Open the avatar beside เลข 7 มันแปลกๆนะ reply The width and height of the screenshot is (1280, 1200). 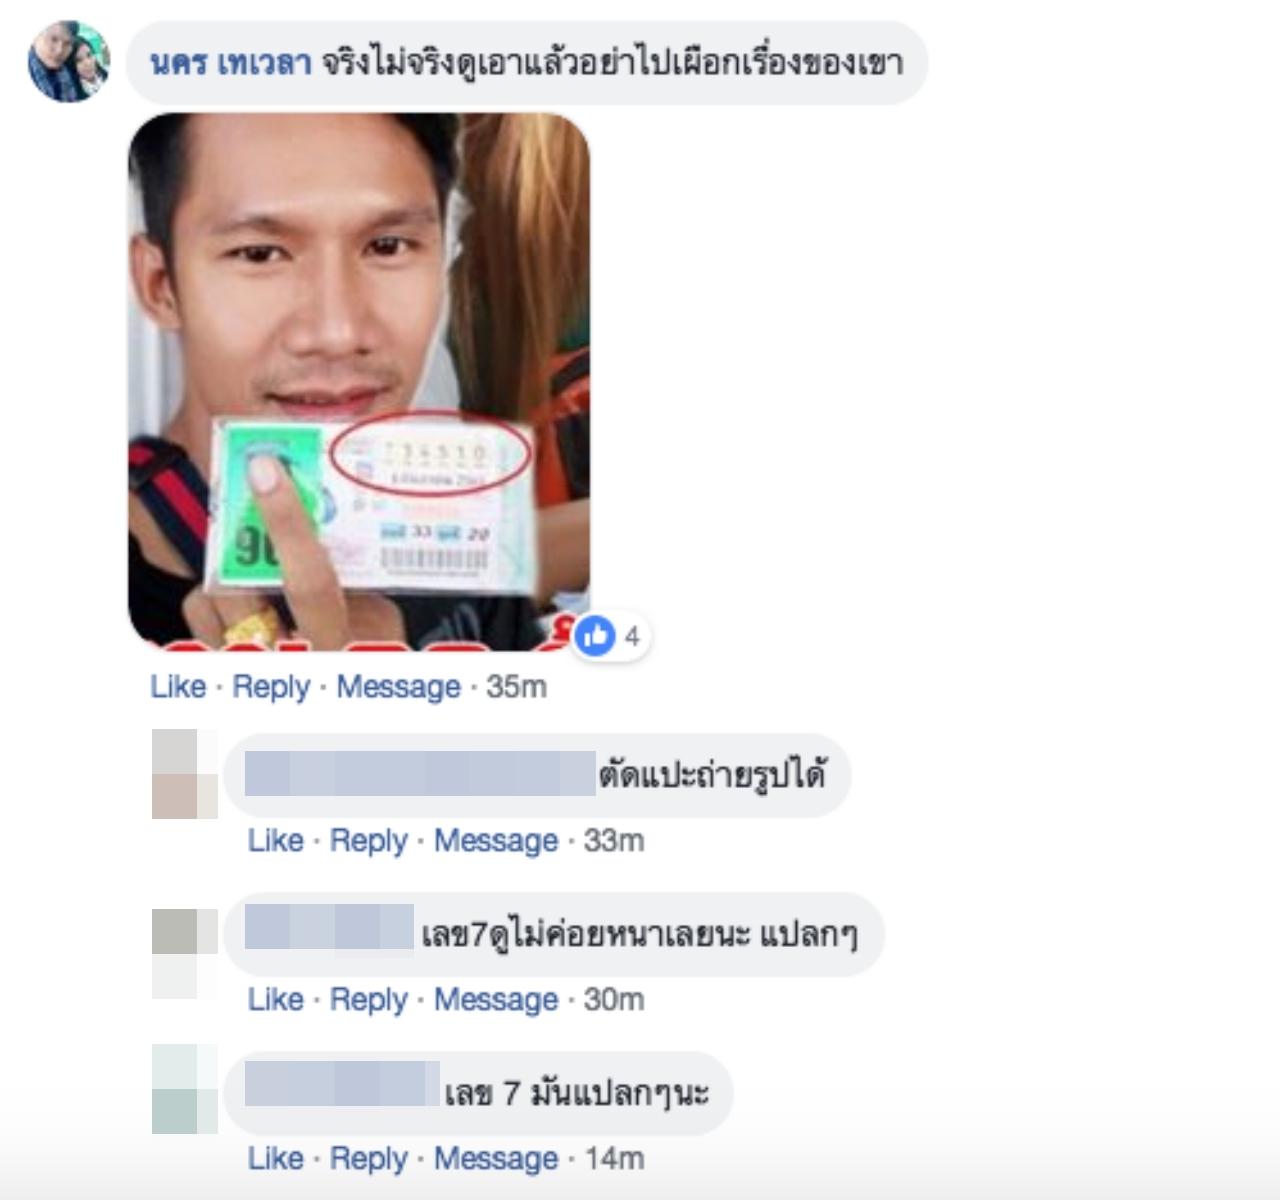pos(185,1089)
